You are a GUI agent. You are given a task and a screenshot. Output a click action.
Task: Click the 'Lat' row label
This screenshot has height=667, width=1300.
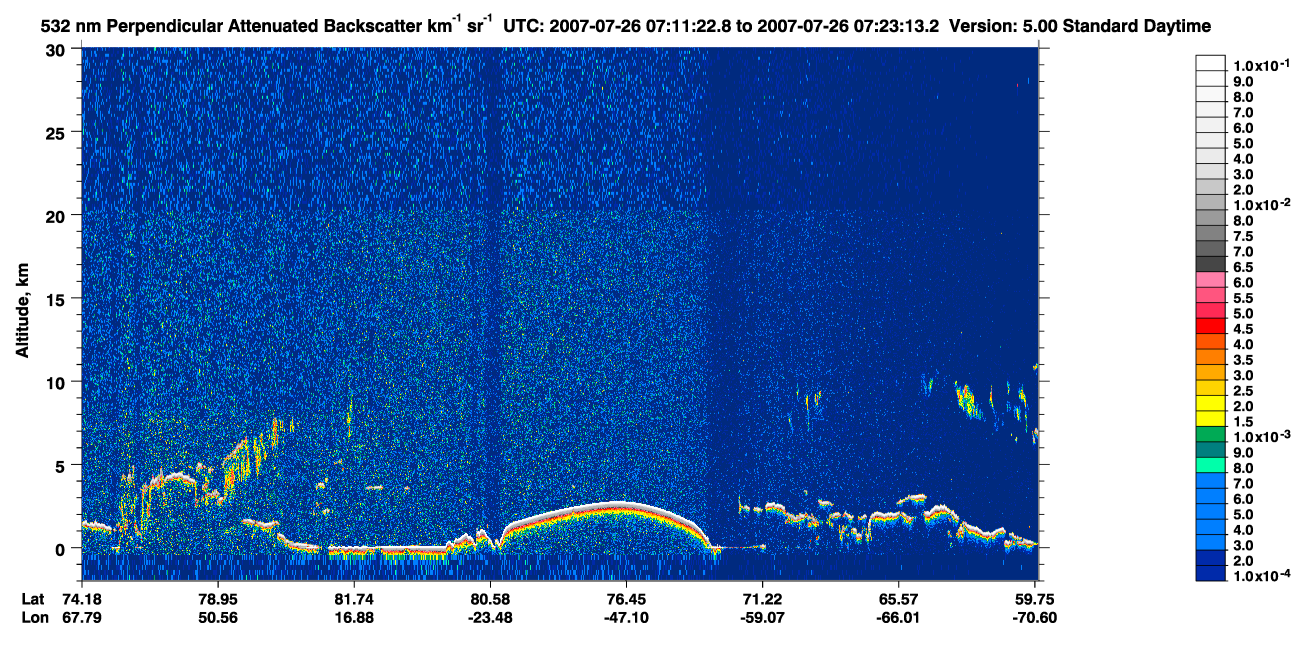33,598
